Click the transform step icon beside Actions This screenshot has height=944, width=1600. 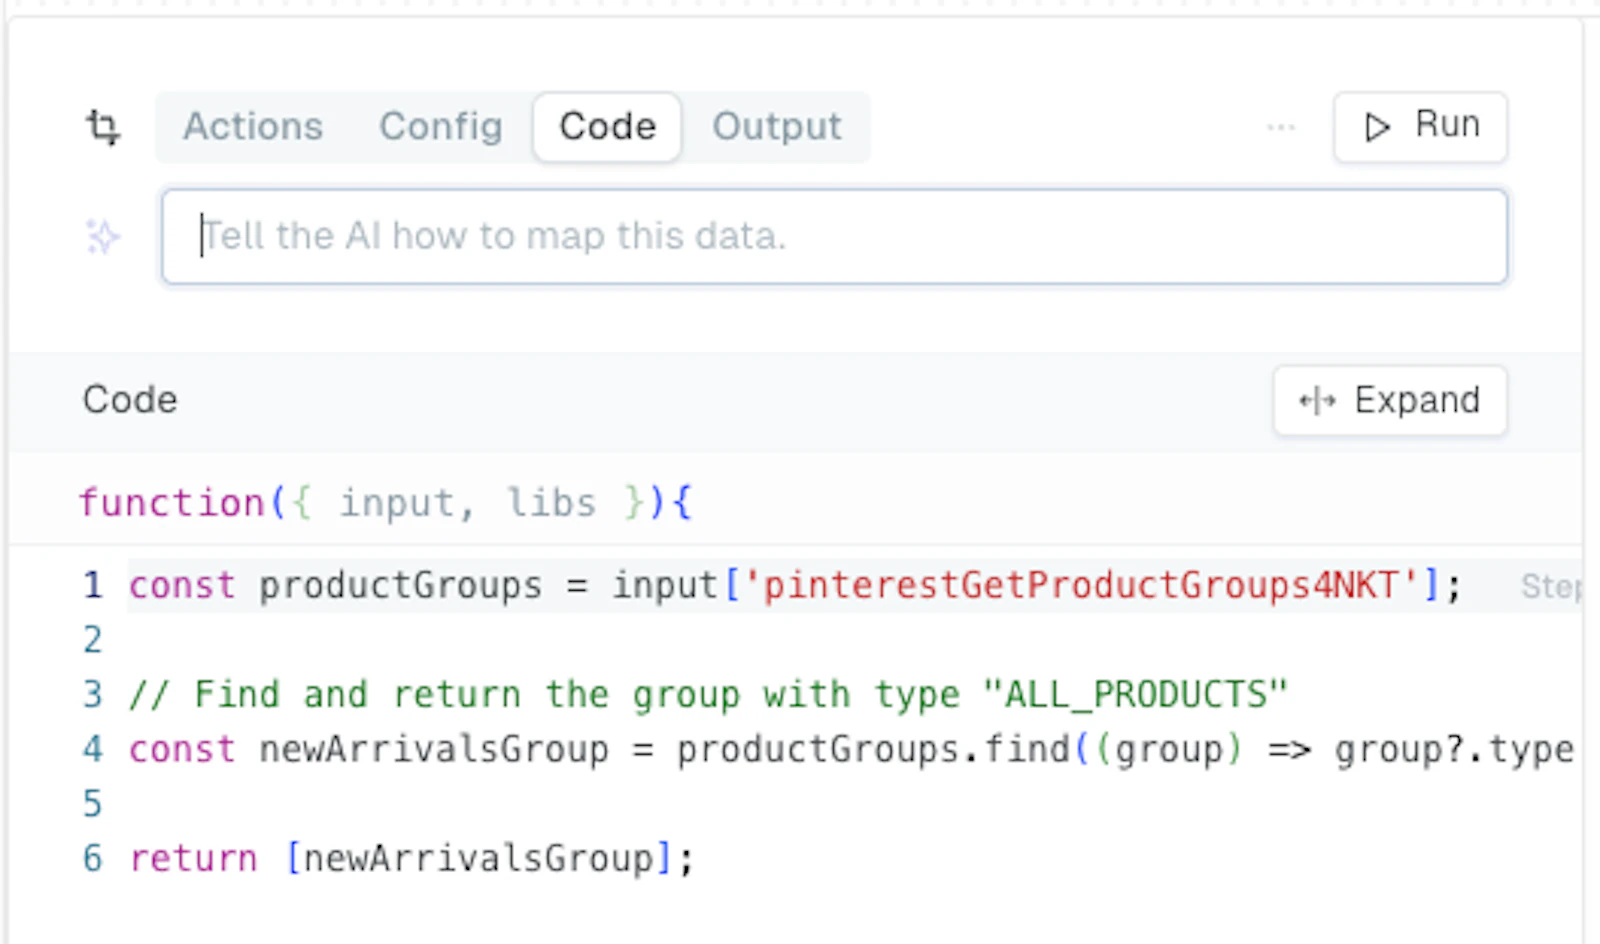102,127
